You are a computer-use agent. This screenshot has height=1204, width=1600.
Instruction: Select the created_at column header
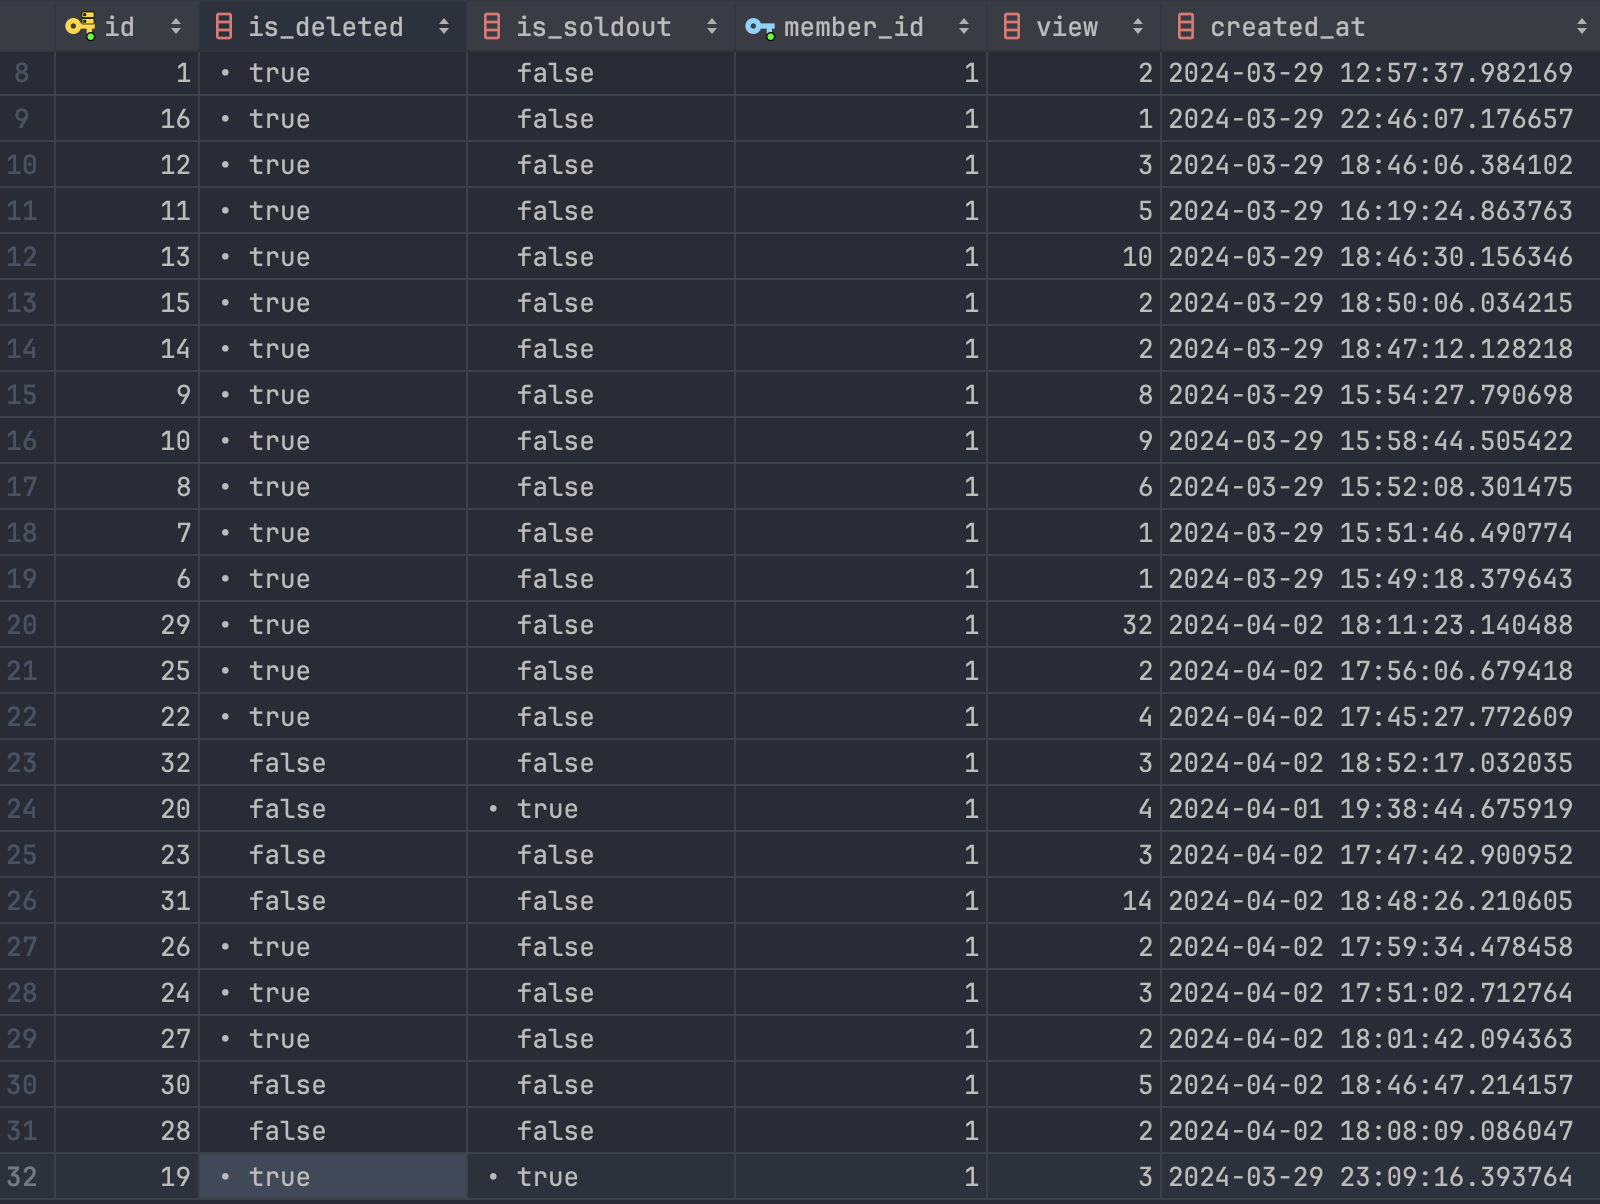(1381, 26)
